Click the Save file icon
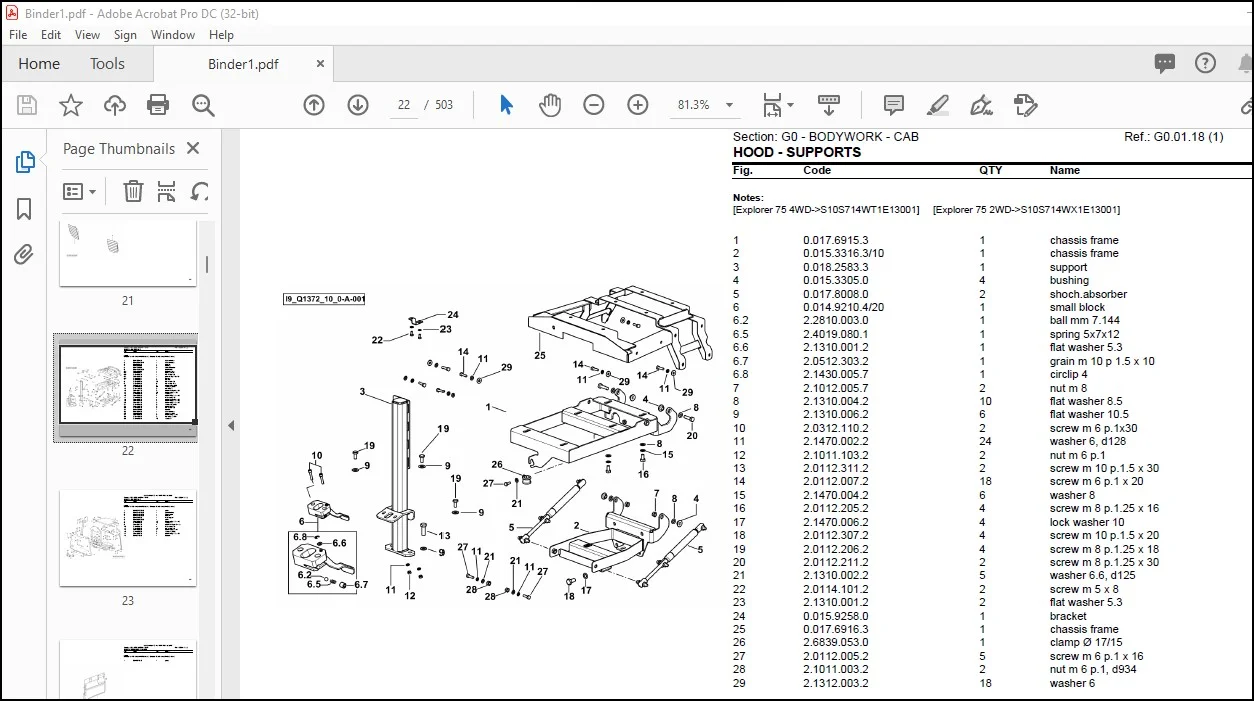This screenshot has width=1254, height=701. pyautogui.click(x=27, y=105)
